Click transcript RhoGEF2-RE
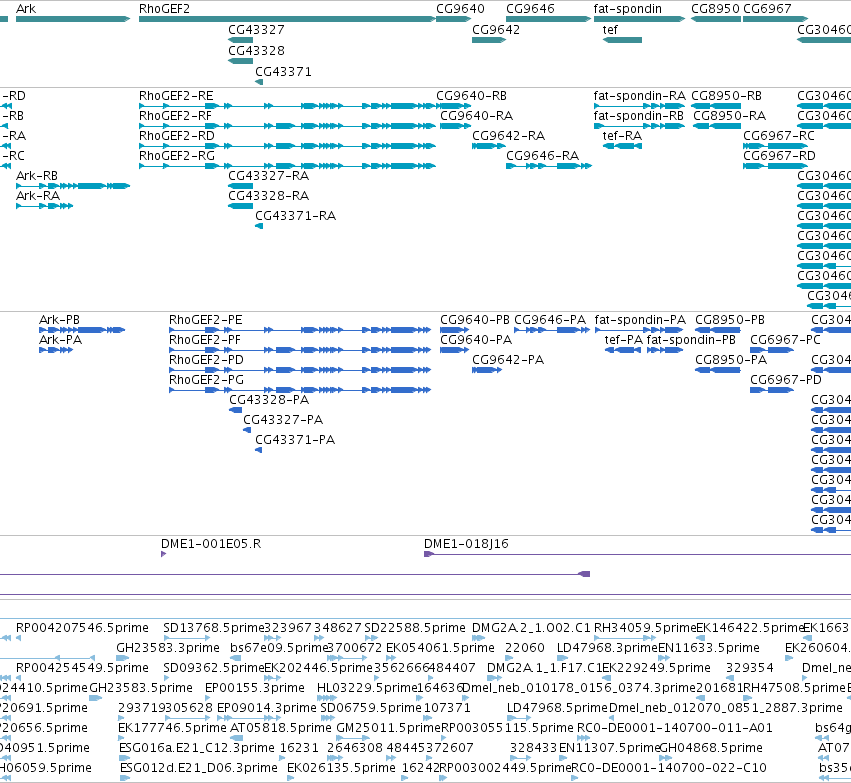This screenshot has height=783, width=851. click(x=287, y=106)
